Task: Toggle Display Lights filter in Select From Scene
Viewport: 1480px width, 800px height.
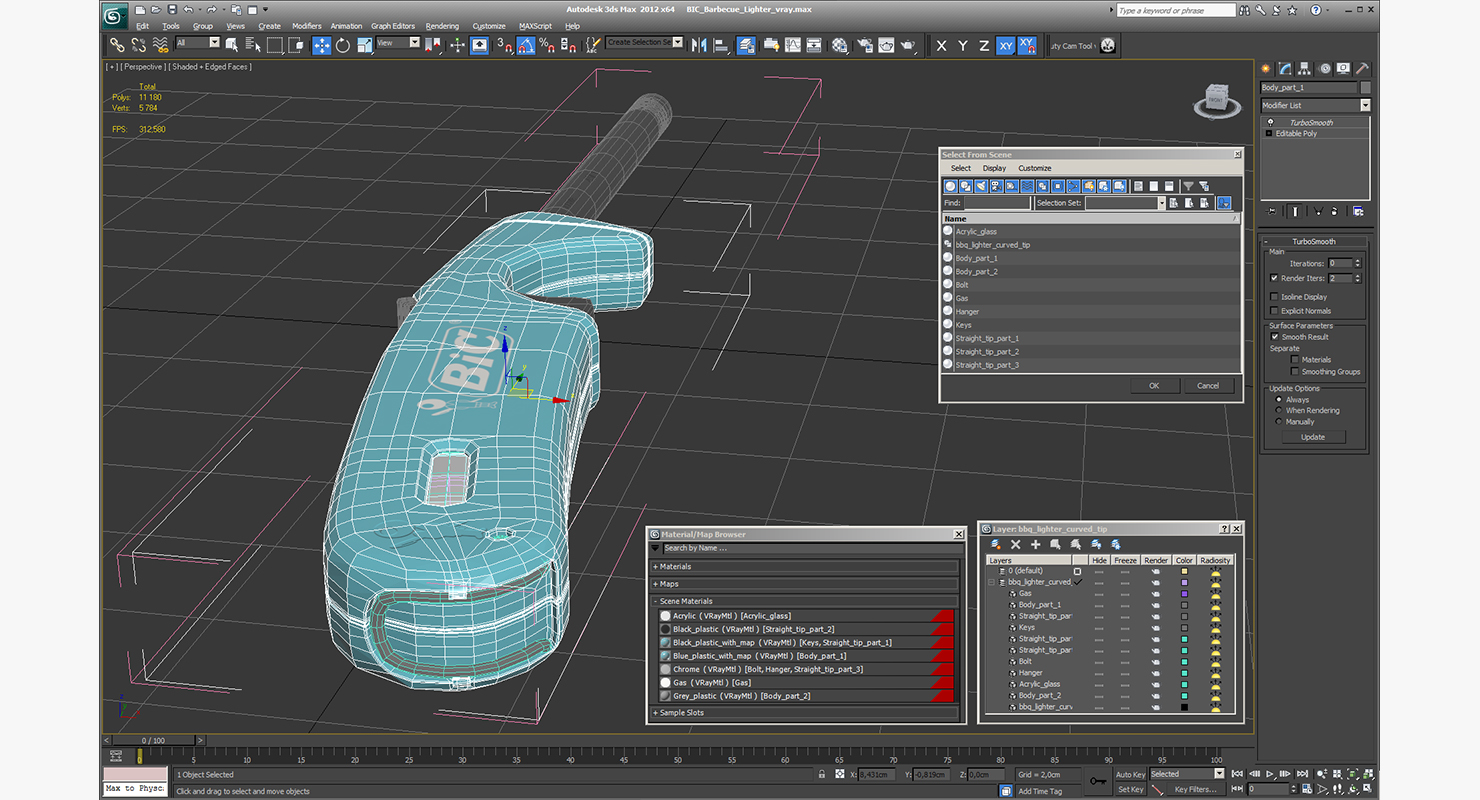Action: (x=981, y=186)
